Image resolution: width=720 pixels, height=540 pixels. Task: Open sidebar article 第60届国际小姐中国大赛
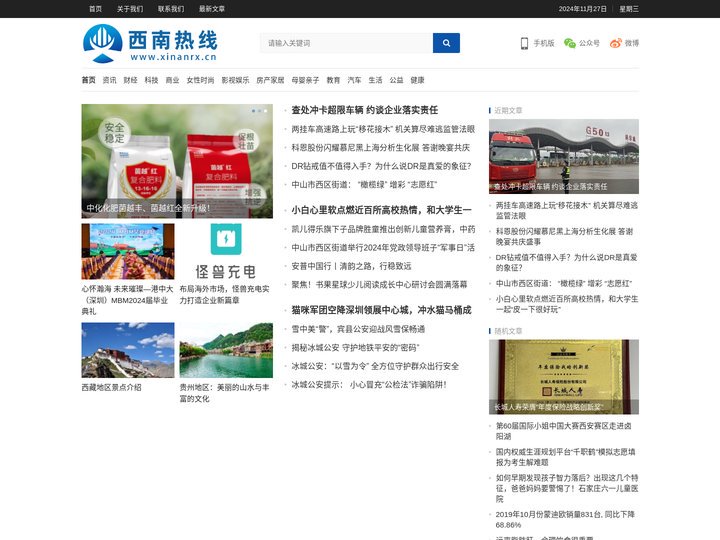(x=563, y=431)
